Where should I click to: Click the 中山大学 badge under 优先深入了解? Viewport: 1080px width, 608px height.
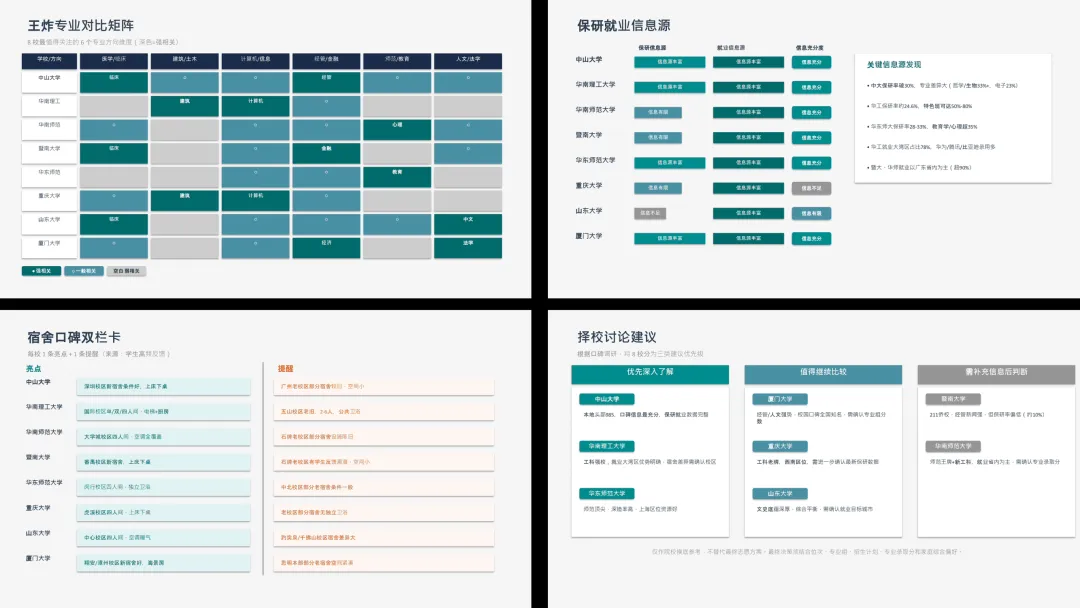607,399
